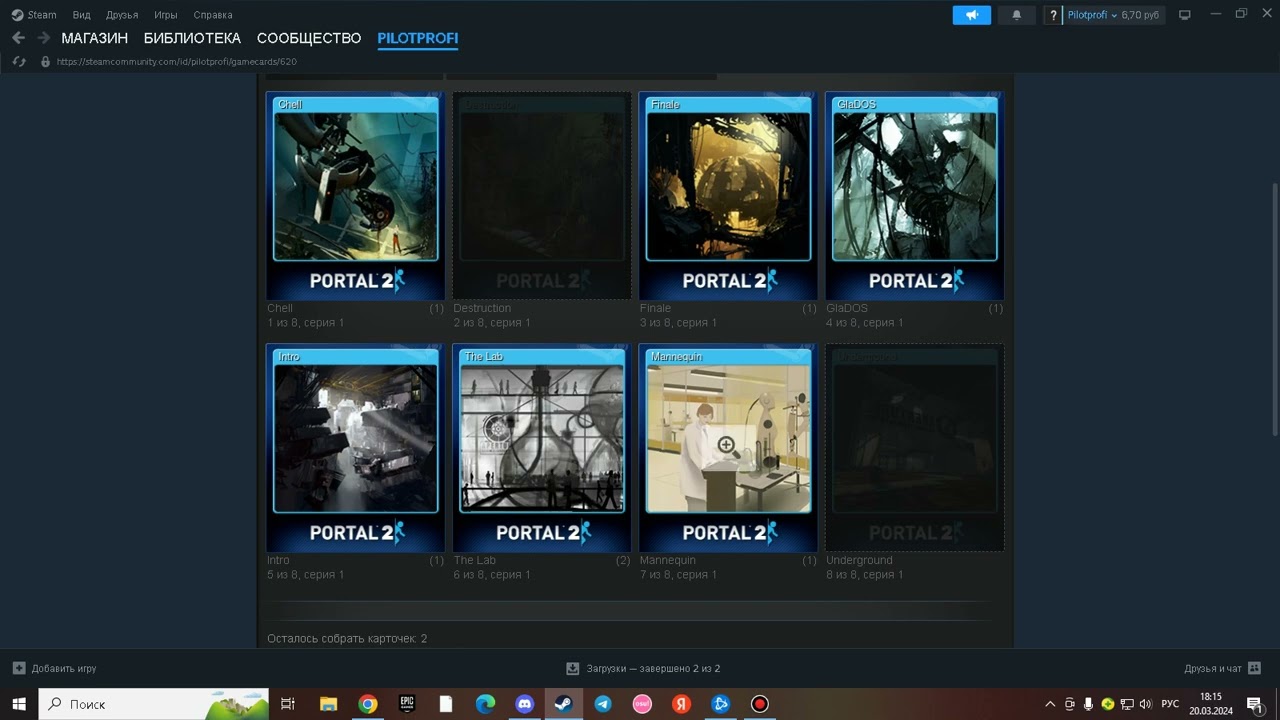Click 'Осталось собрать карточек: 2' text
This screenshot has height=720, width=1280.
tap(347, 638)
